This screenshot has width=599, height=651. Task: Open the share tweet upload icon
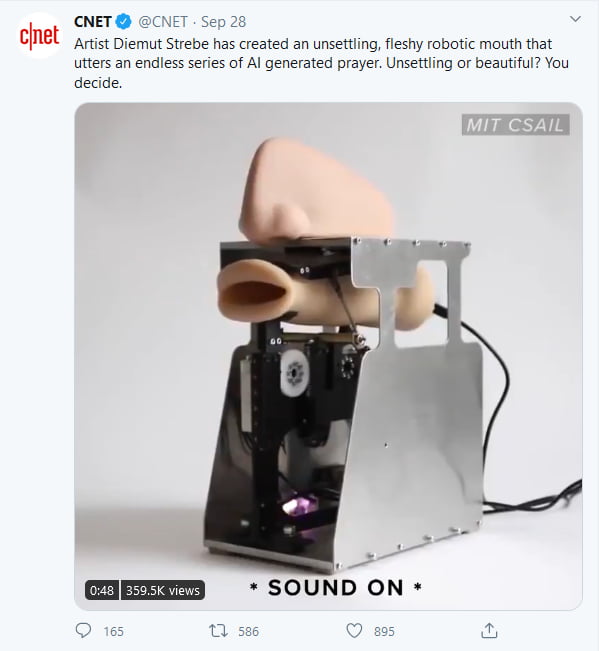tap(489, 631)
